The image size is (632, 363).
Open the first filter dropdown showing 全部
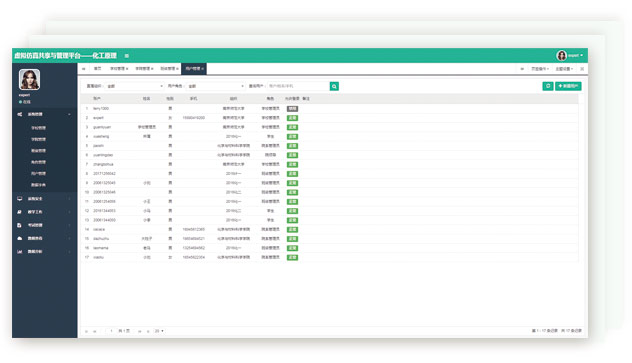(x=135, y=86)
